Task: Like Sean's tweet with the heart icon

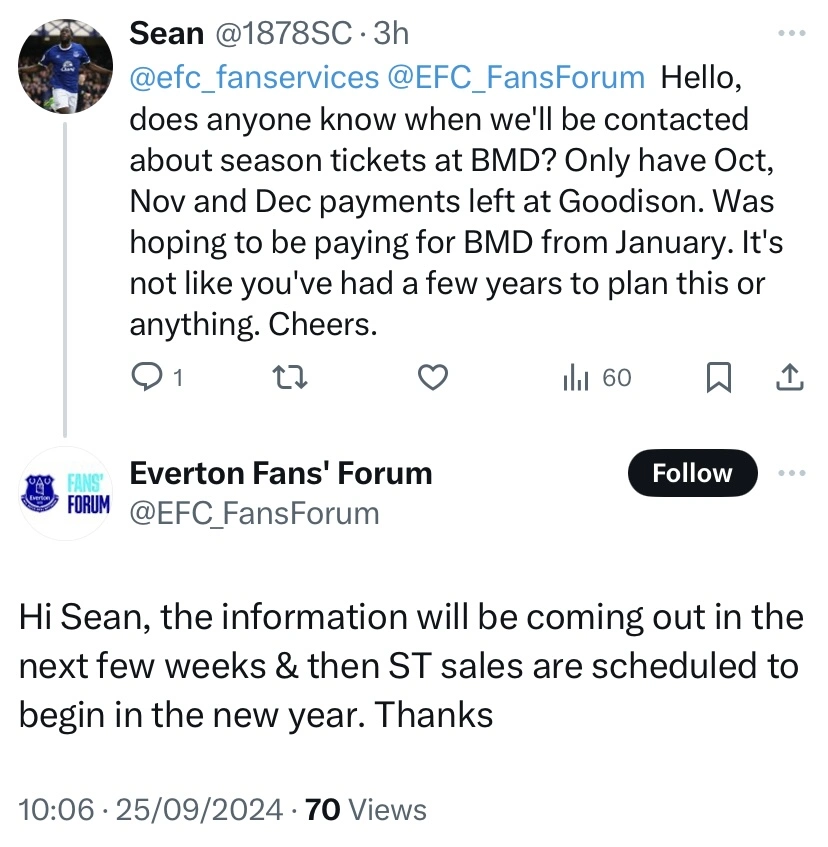Action: point(431,377)
